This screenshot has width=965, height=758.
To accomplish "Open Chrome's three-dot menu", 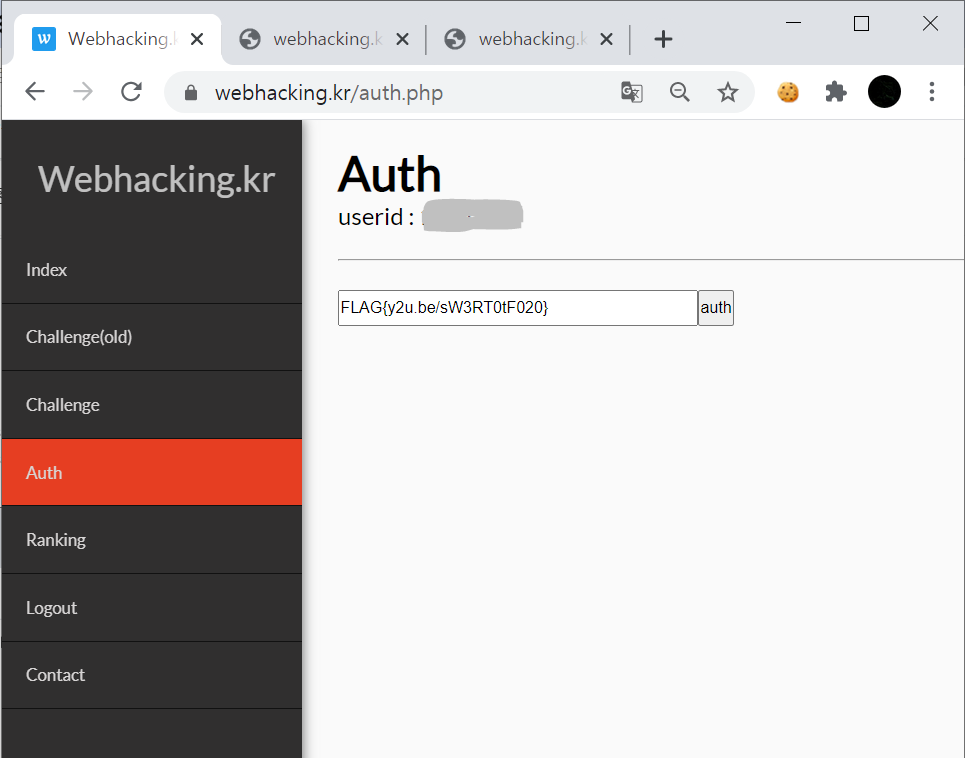I will coord(932,92).
